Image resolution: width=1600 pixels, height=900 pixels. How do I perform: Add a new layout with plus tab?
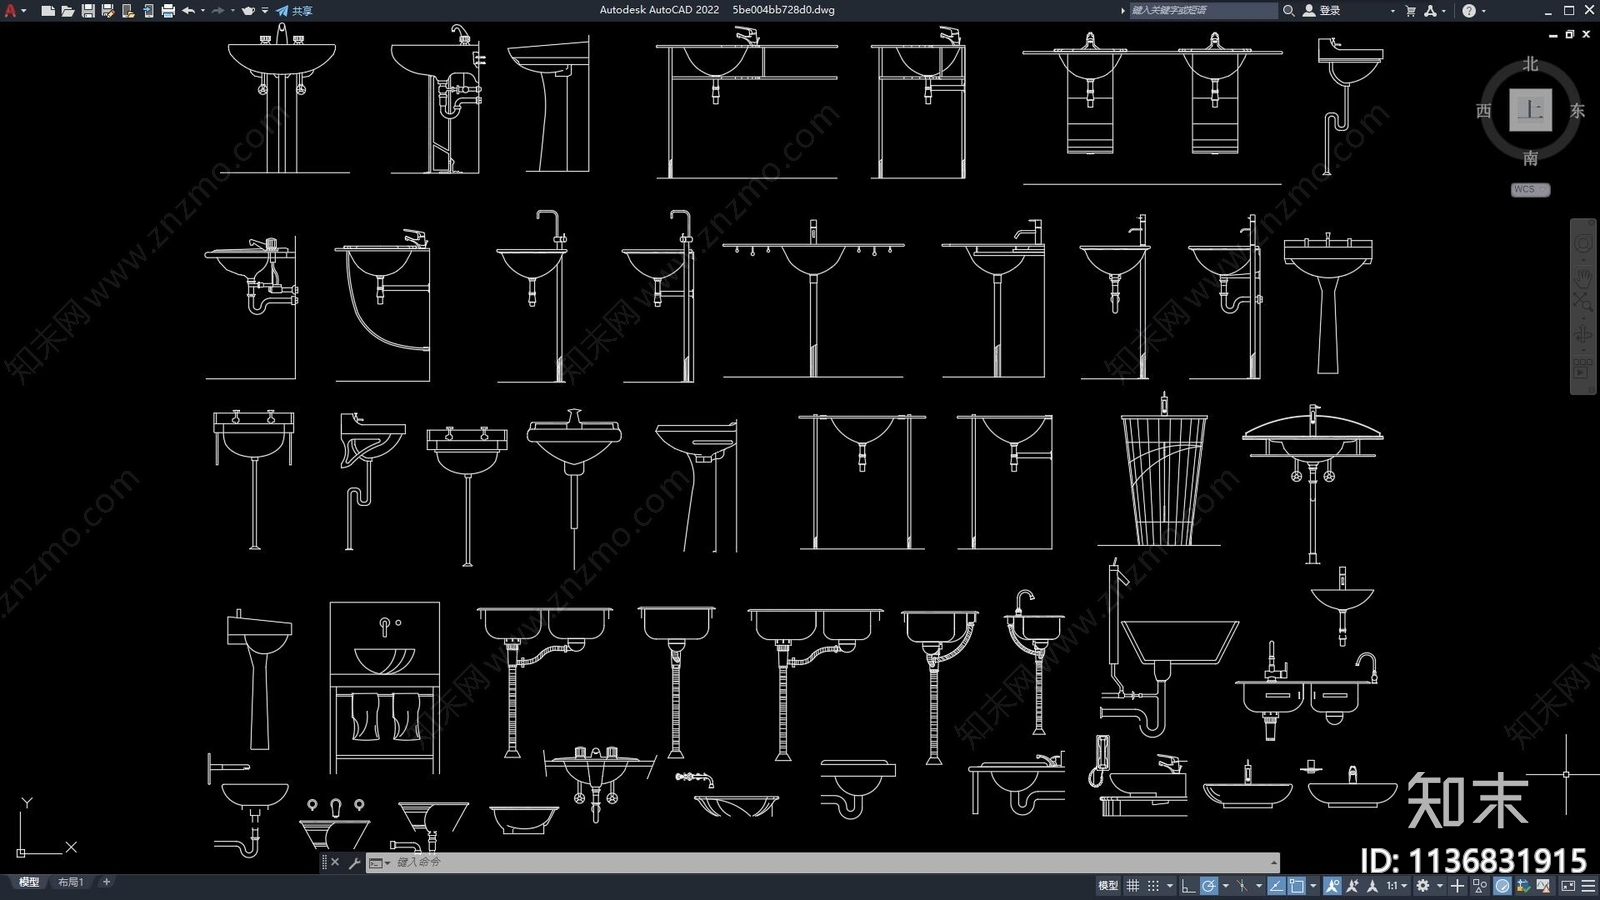106,882
